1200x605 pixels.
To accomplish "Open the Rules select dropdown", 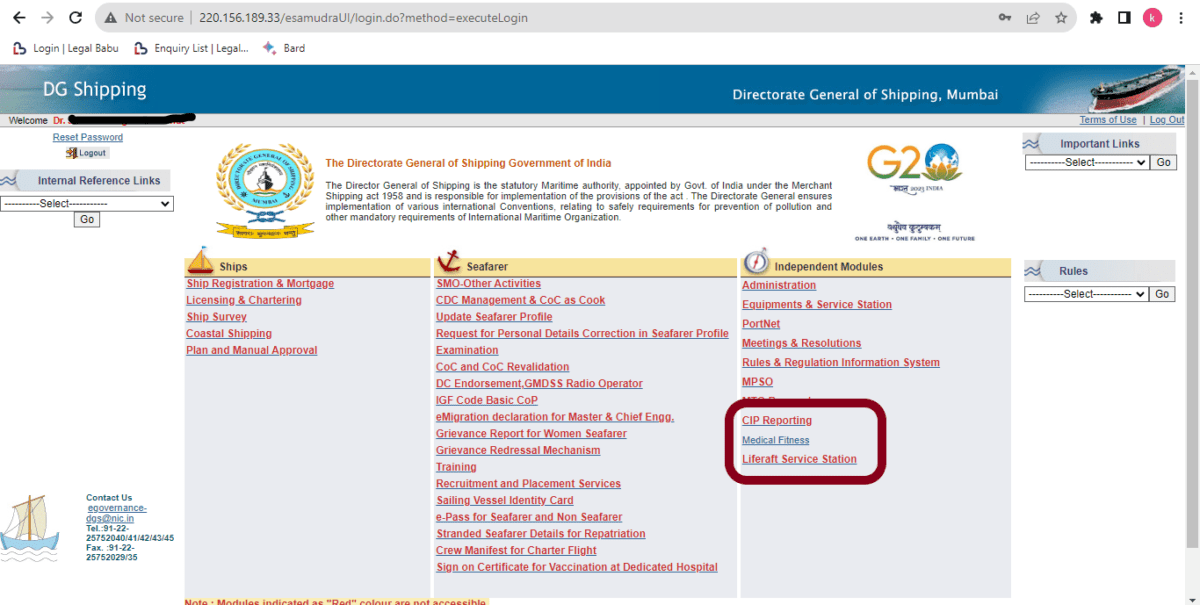I will [x=1086, y=294].
